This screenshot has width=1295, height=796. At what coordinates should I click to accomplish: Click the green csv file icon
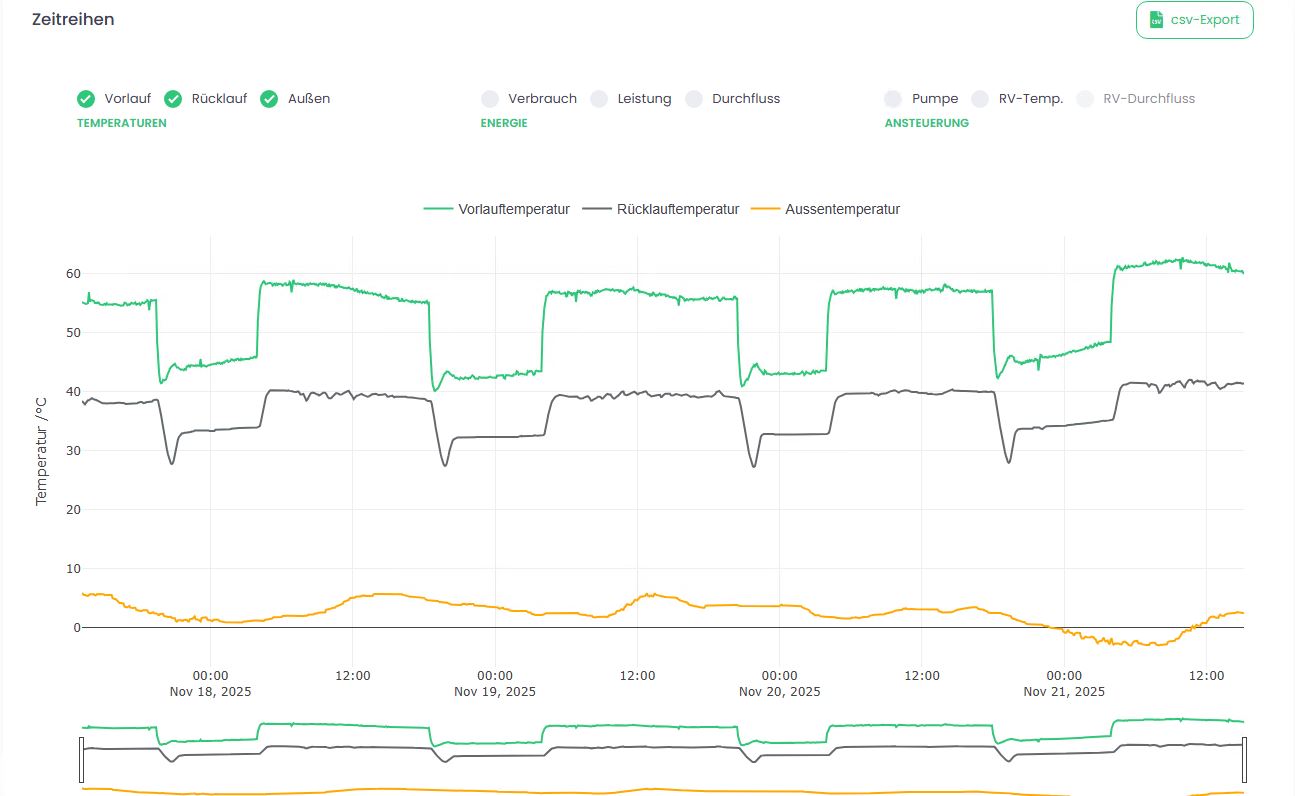tap(1156, 20)
